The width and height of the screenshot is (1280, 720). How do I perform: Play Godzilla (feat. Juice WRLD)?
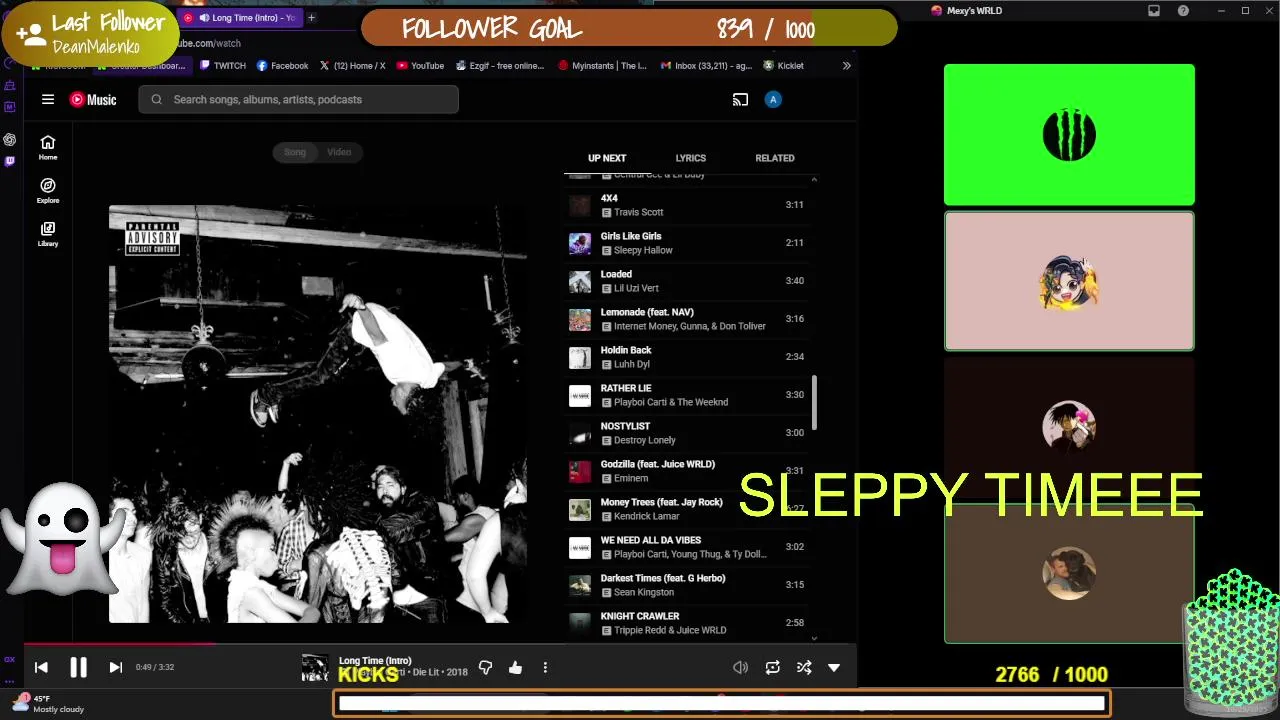pos(687,471)
